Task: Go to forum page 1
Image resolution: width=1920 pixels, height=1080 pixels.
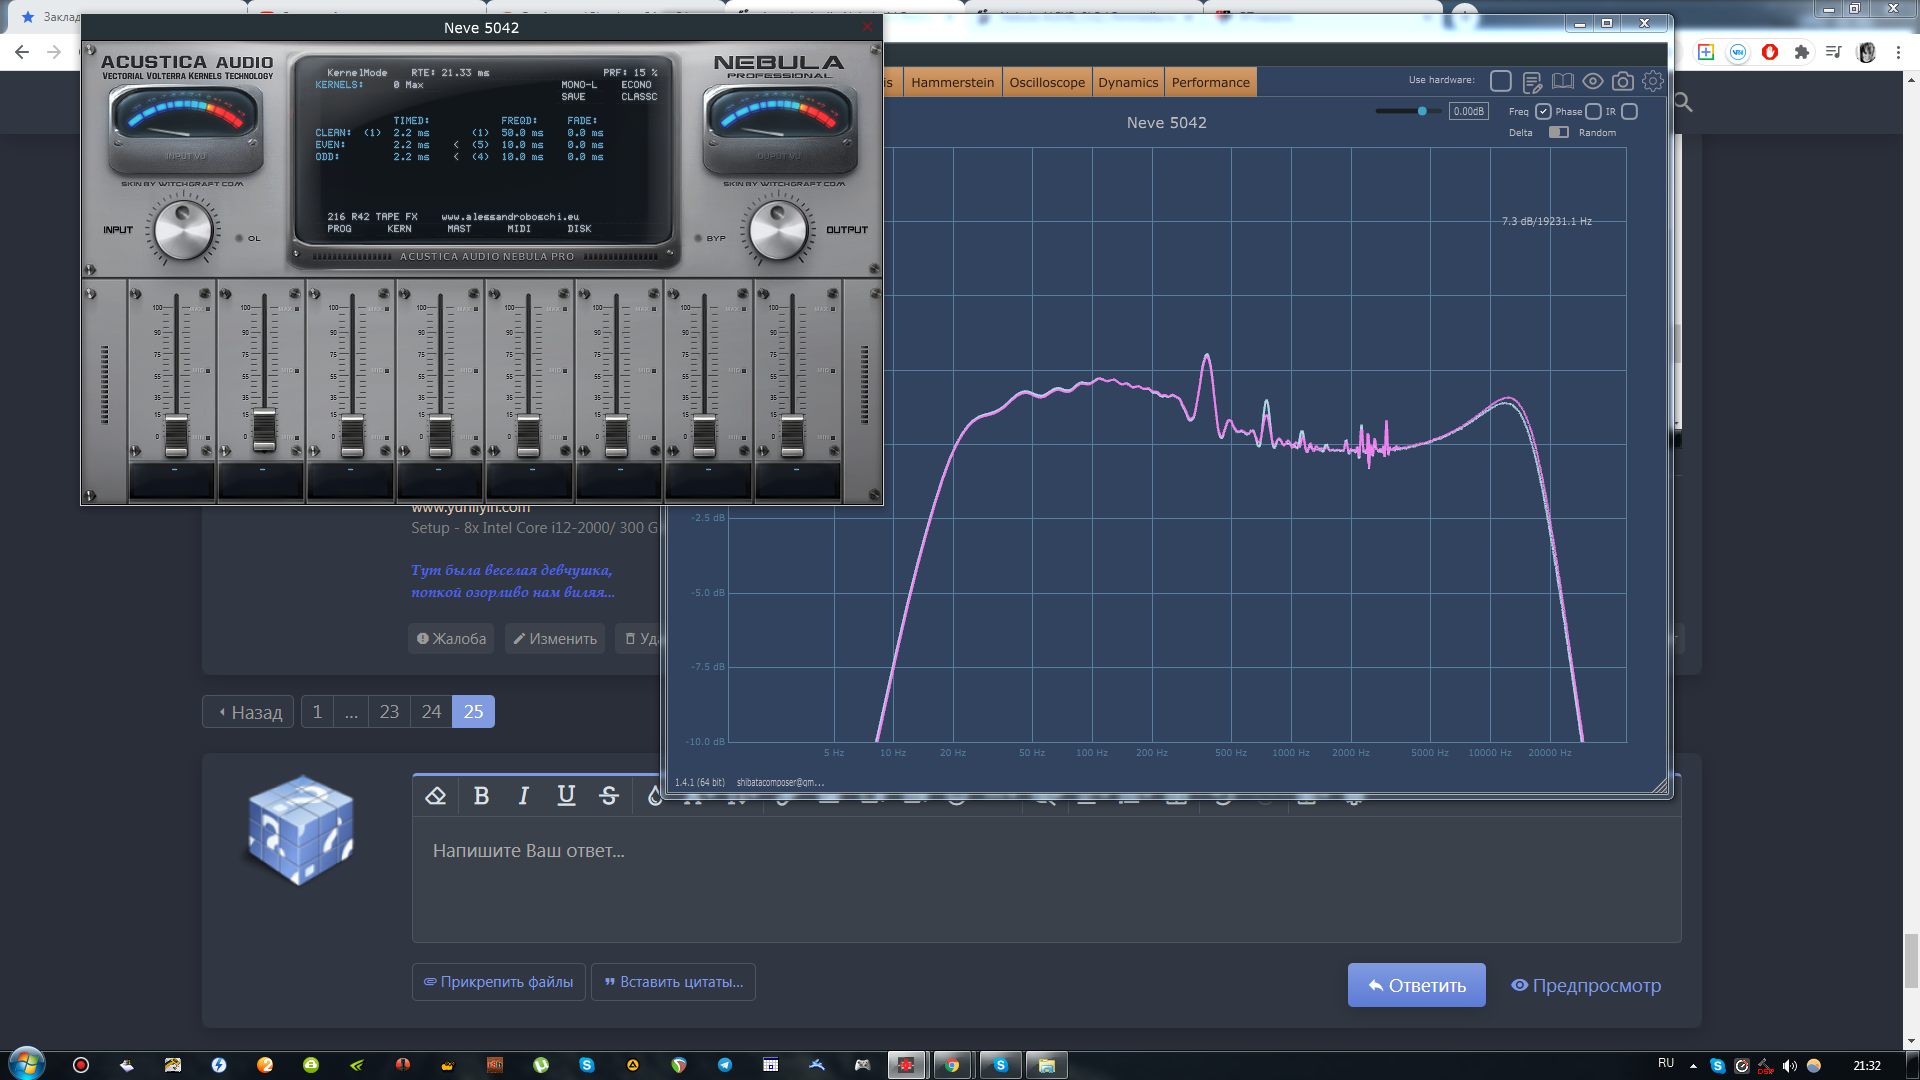Action: point(317,712)
